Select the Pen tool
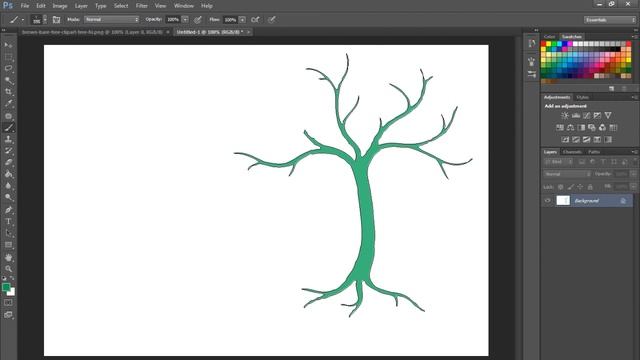The width and height of the screenshot is (640, 360). coord(8,210)
